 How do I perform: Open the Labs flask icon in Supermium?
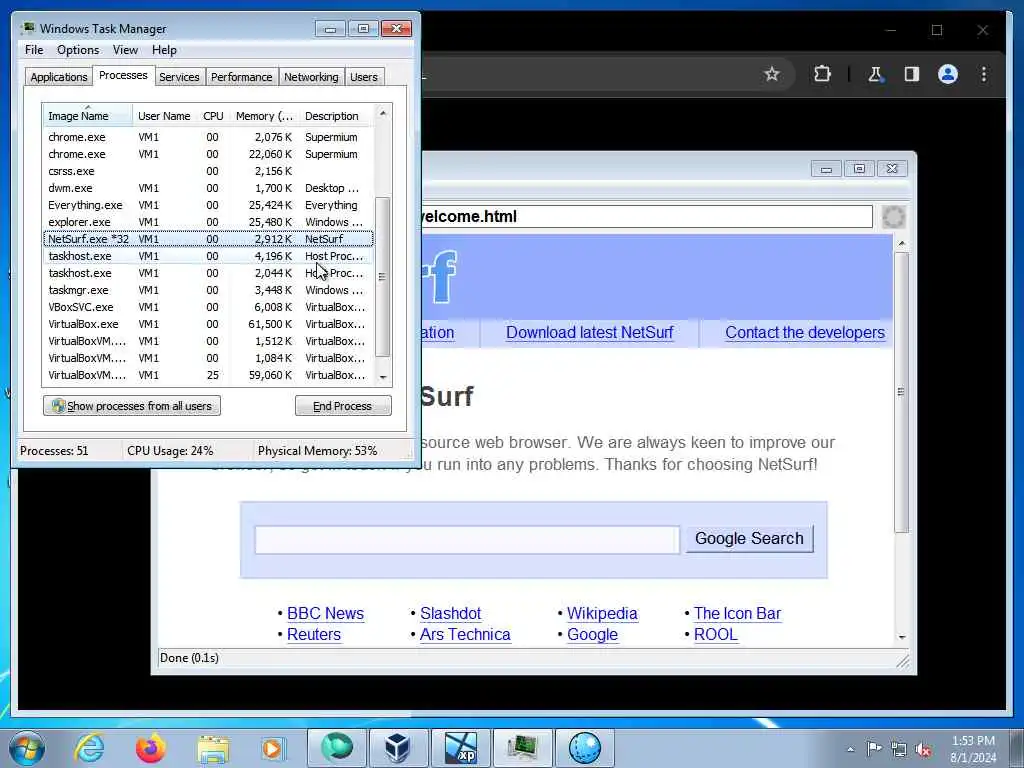pyautogui.click(x=875, y=74)
